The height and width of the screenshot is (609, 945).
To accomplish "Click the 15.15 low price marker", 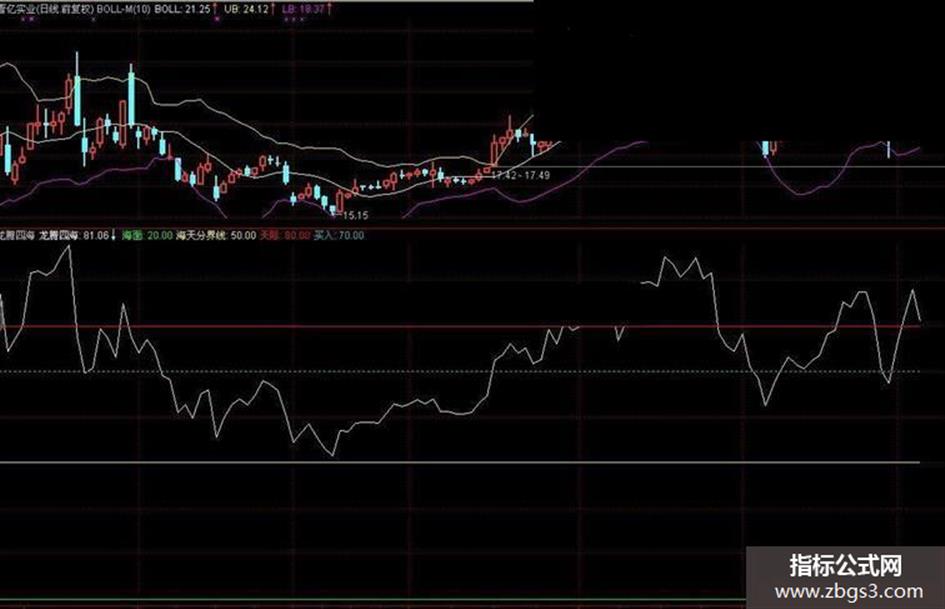I will (354, 215).
